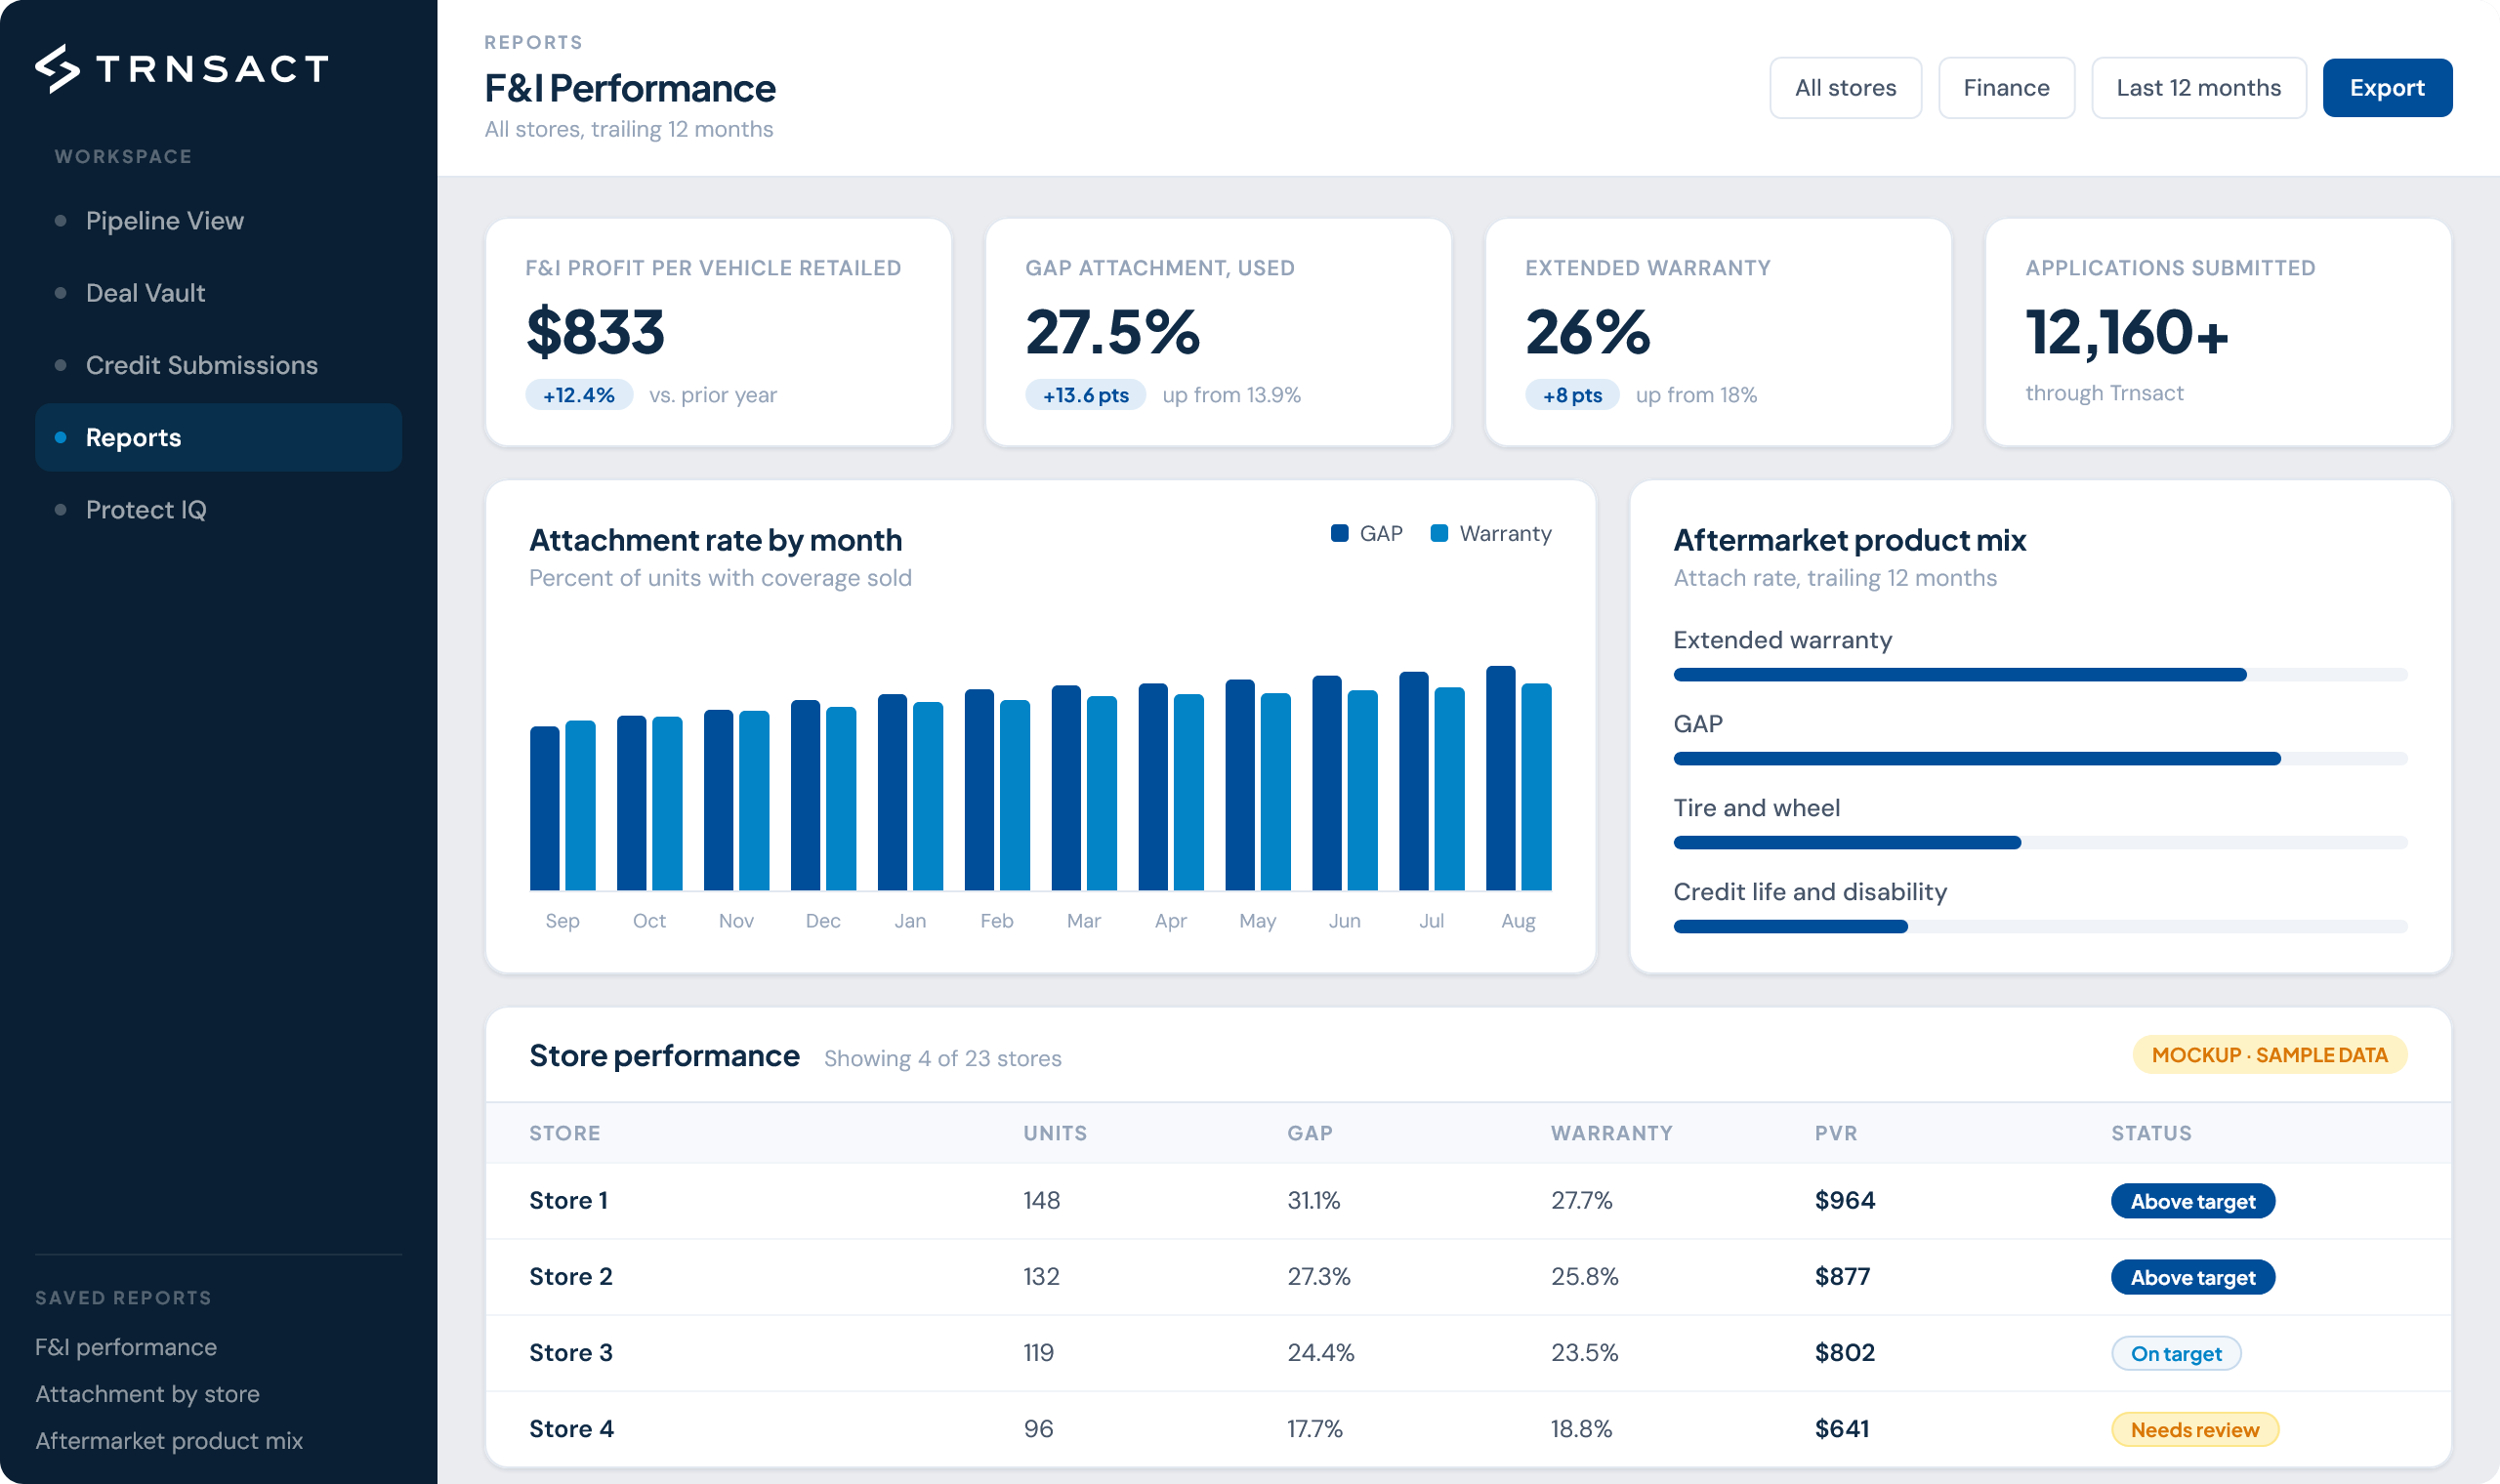Click the $833 profit value
Screen dimensions: 2500x1484
coord(595,332)
